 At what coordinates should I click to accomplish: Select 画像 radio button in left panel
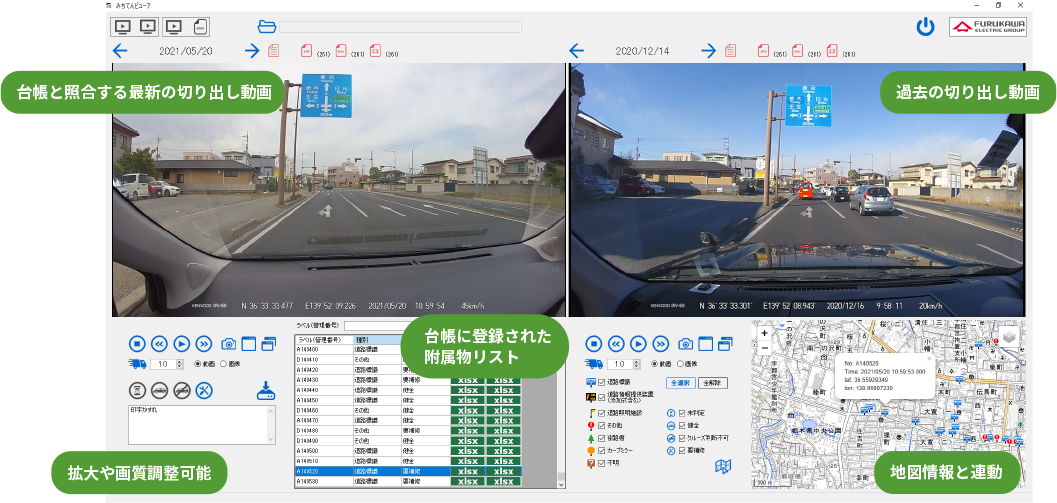click(225, 364)
